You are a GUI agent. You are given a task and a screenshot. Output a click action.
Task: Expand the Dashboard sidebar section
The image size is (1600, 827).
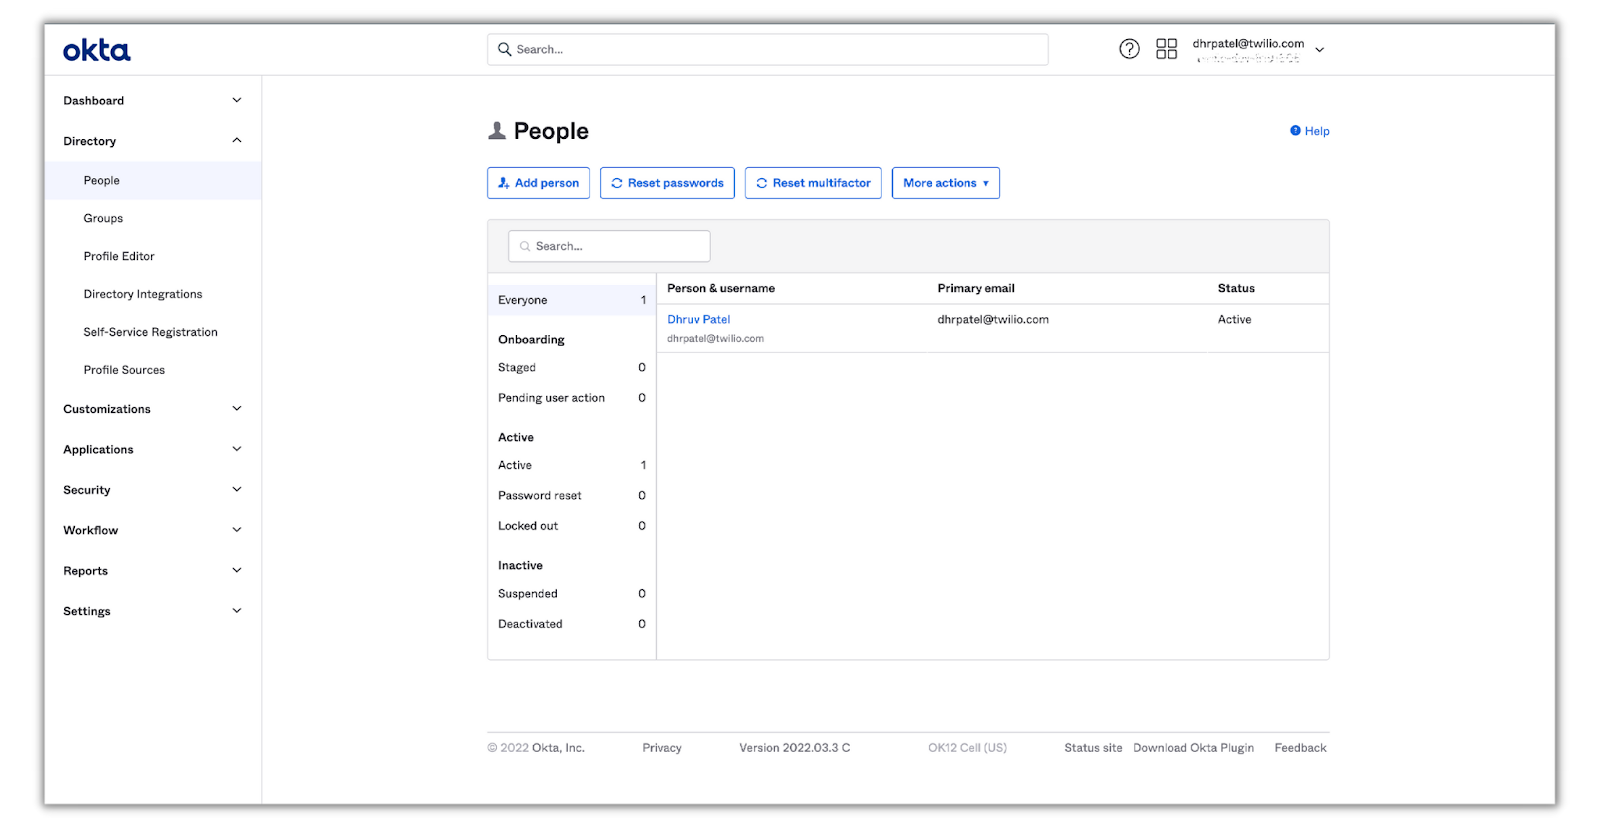[152, 101]
